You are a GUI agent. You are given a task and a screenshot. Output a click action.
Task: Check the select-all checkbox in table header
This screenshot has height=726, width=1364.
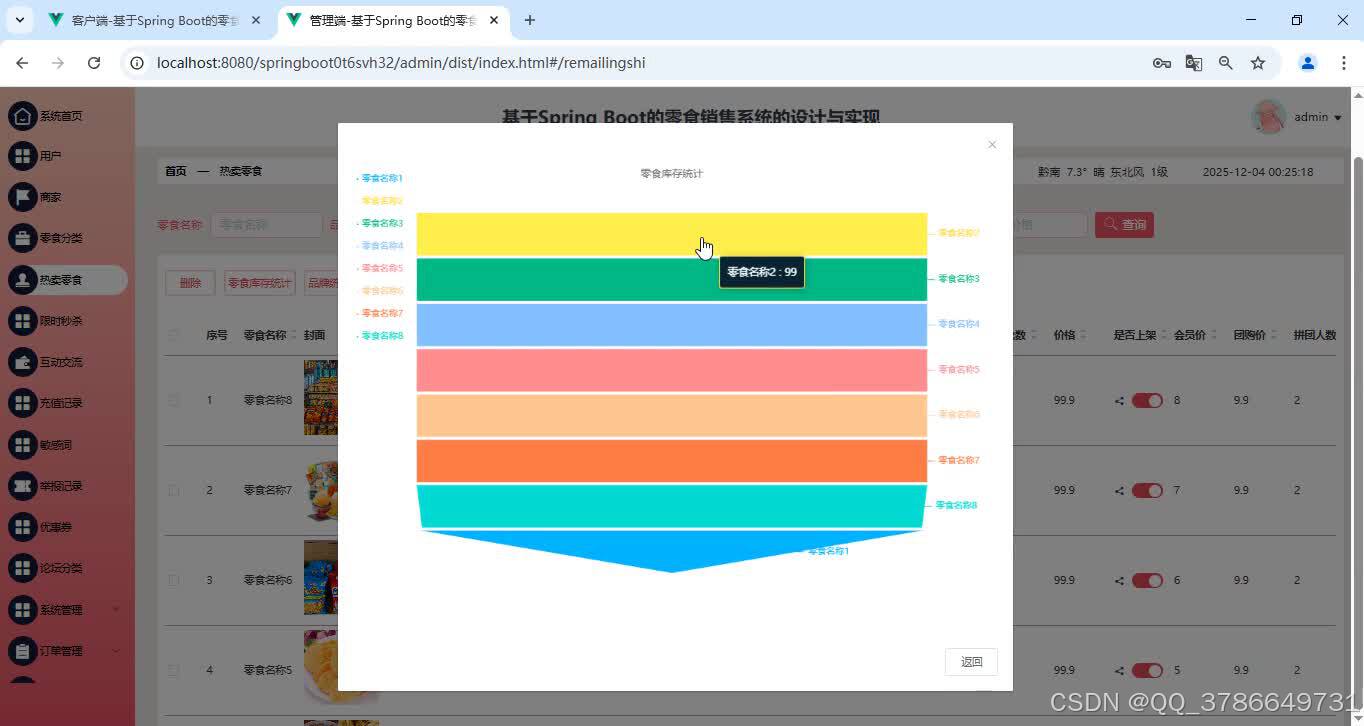point(174,335)
